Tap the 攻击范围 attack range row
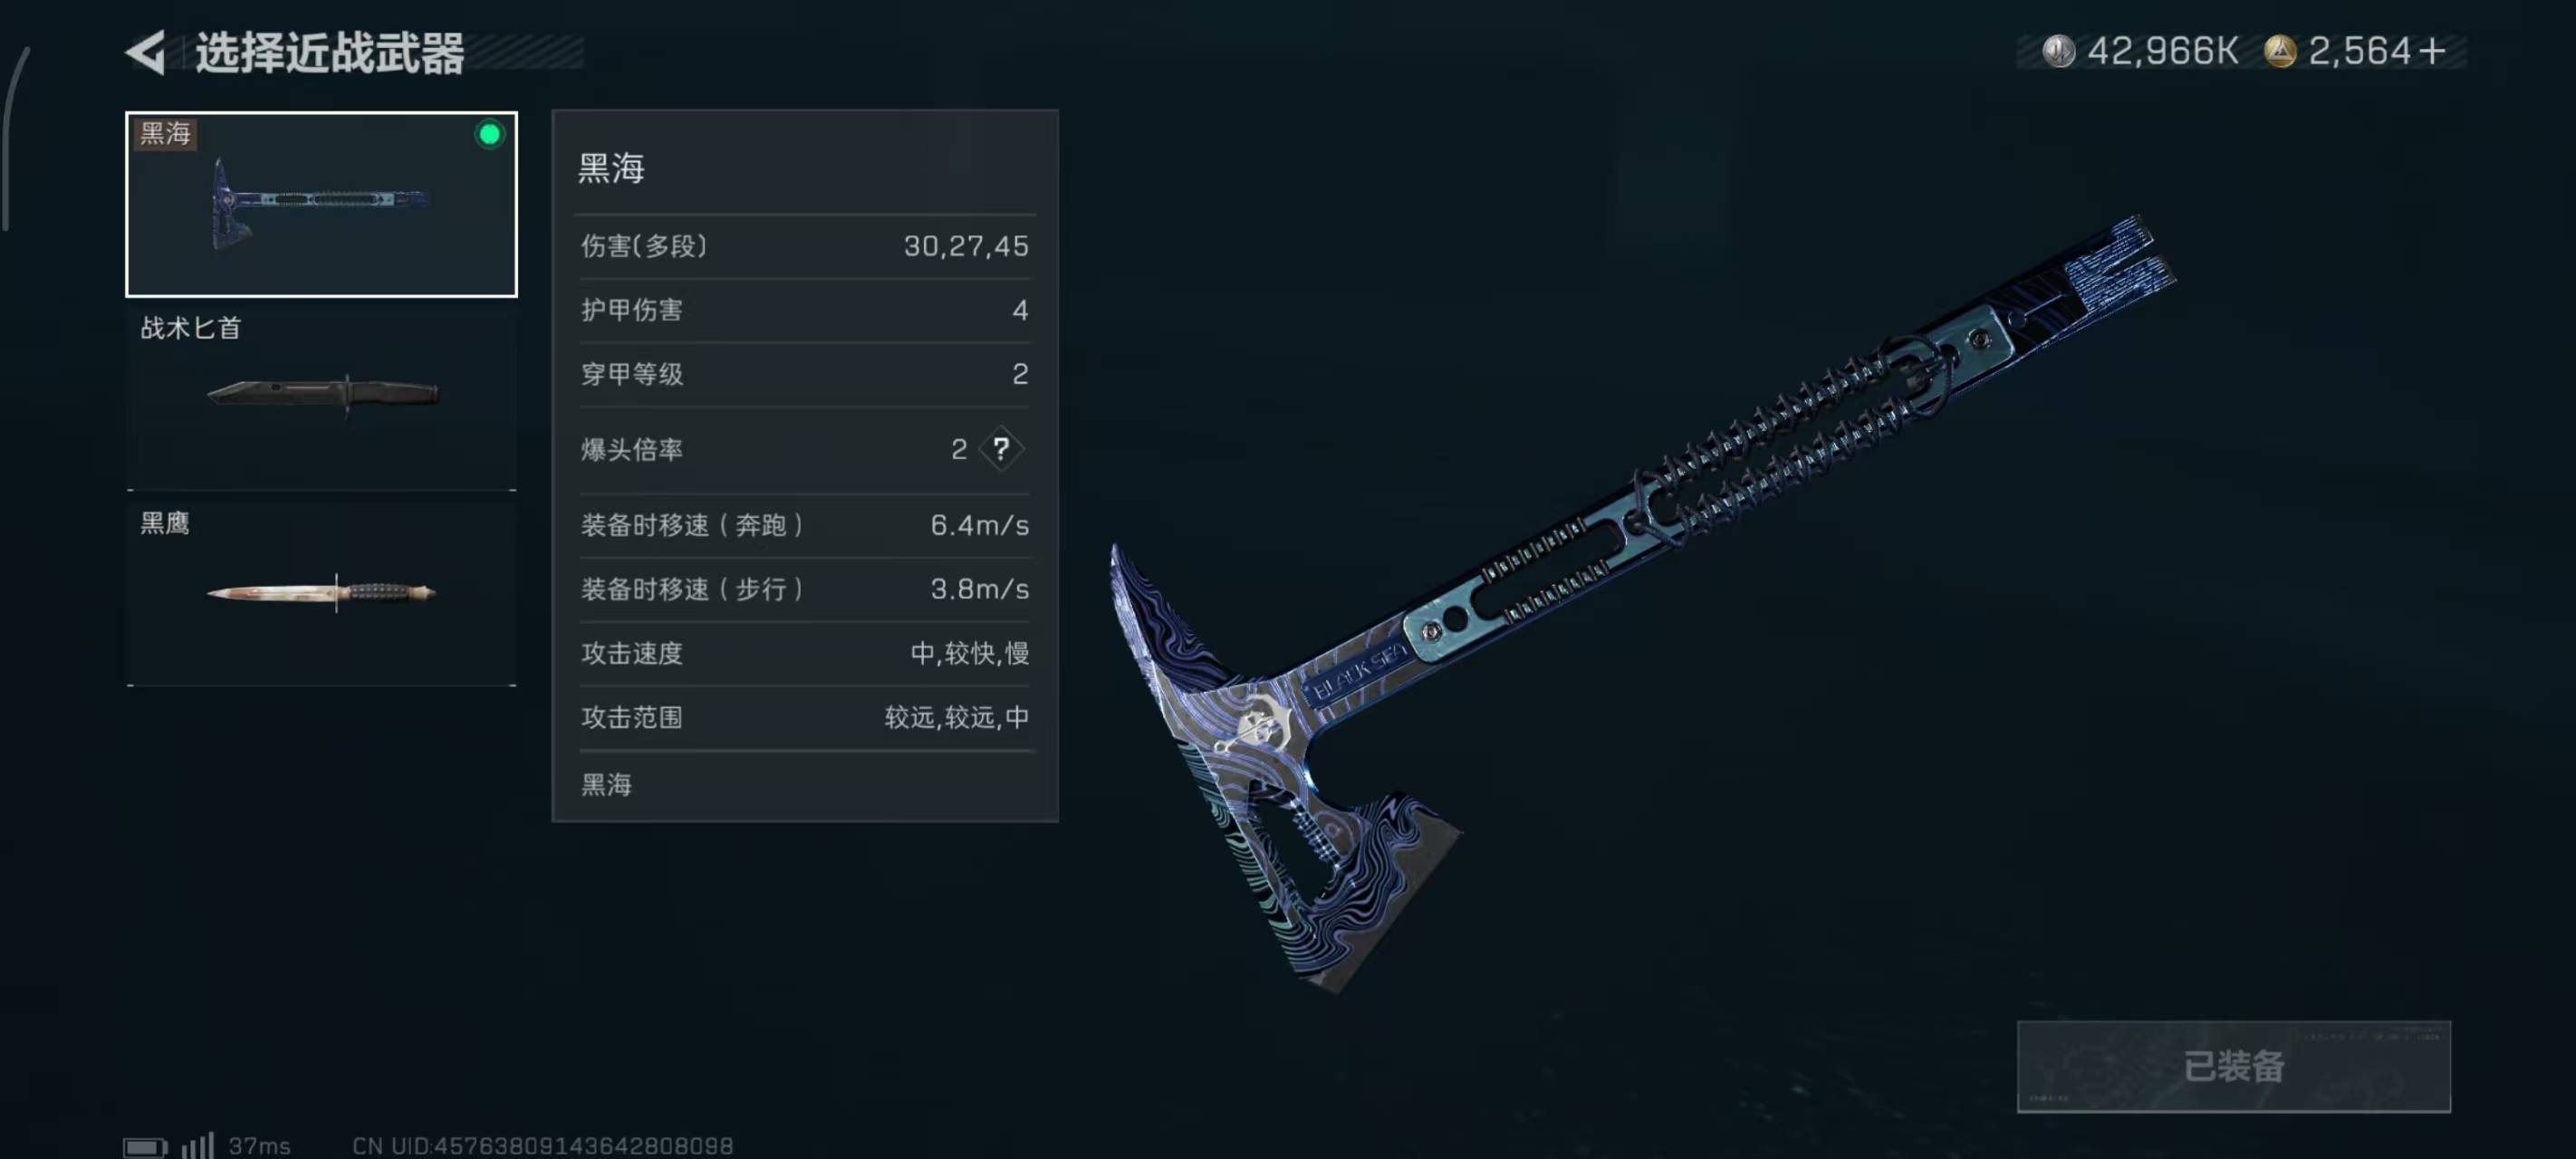This screenshot has width=2576, height=1159. pyautogui.click(x=805, y=718)
